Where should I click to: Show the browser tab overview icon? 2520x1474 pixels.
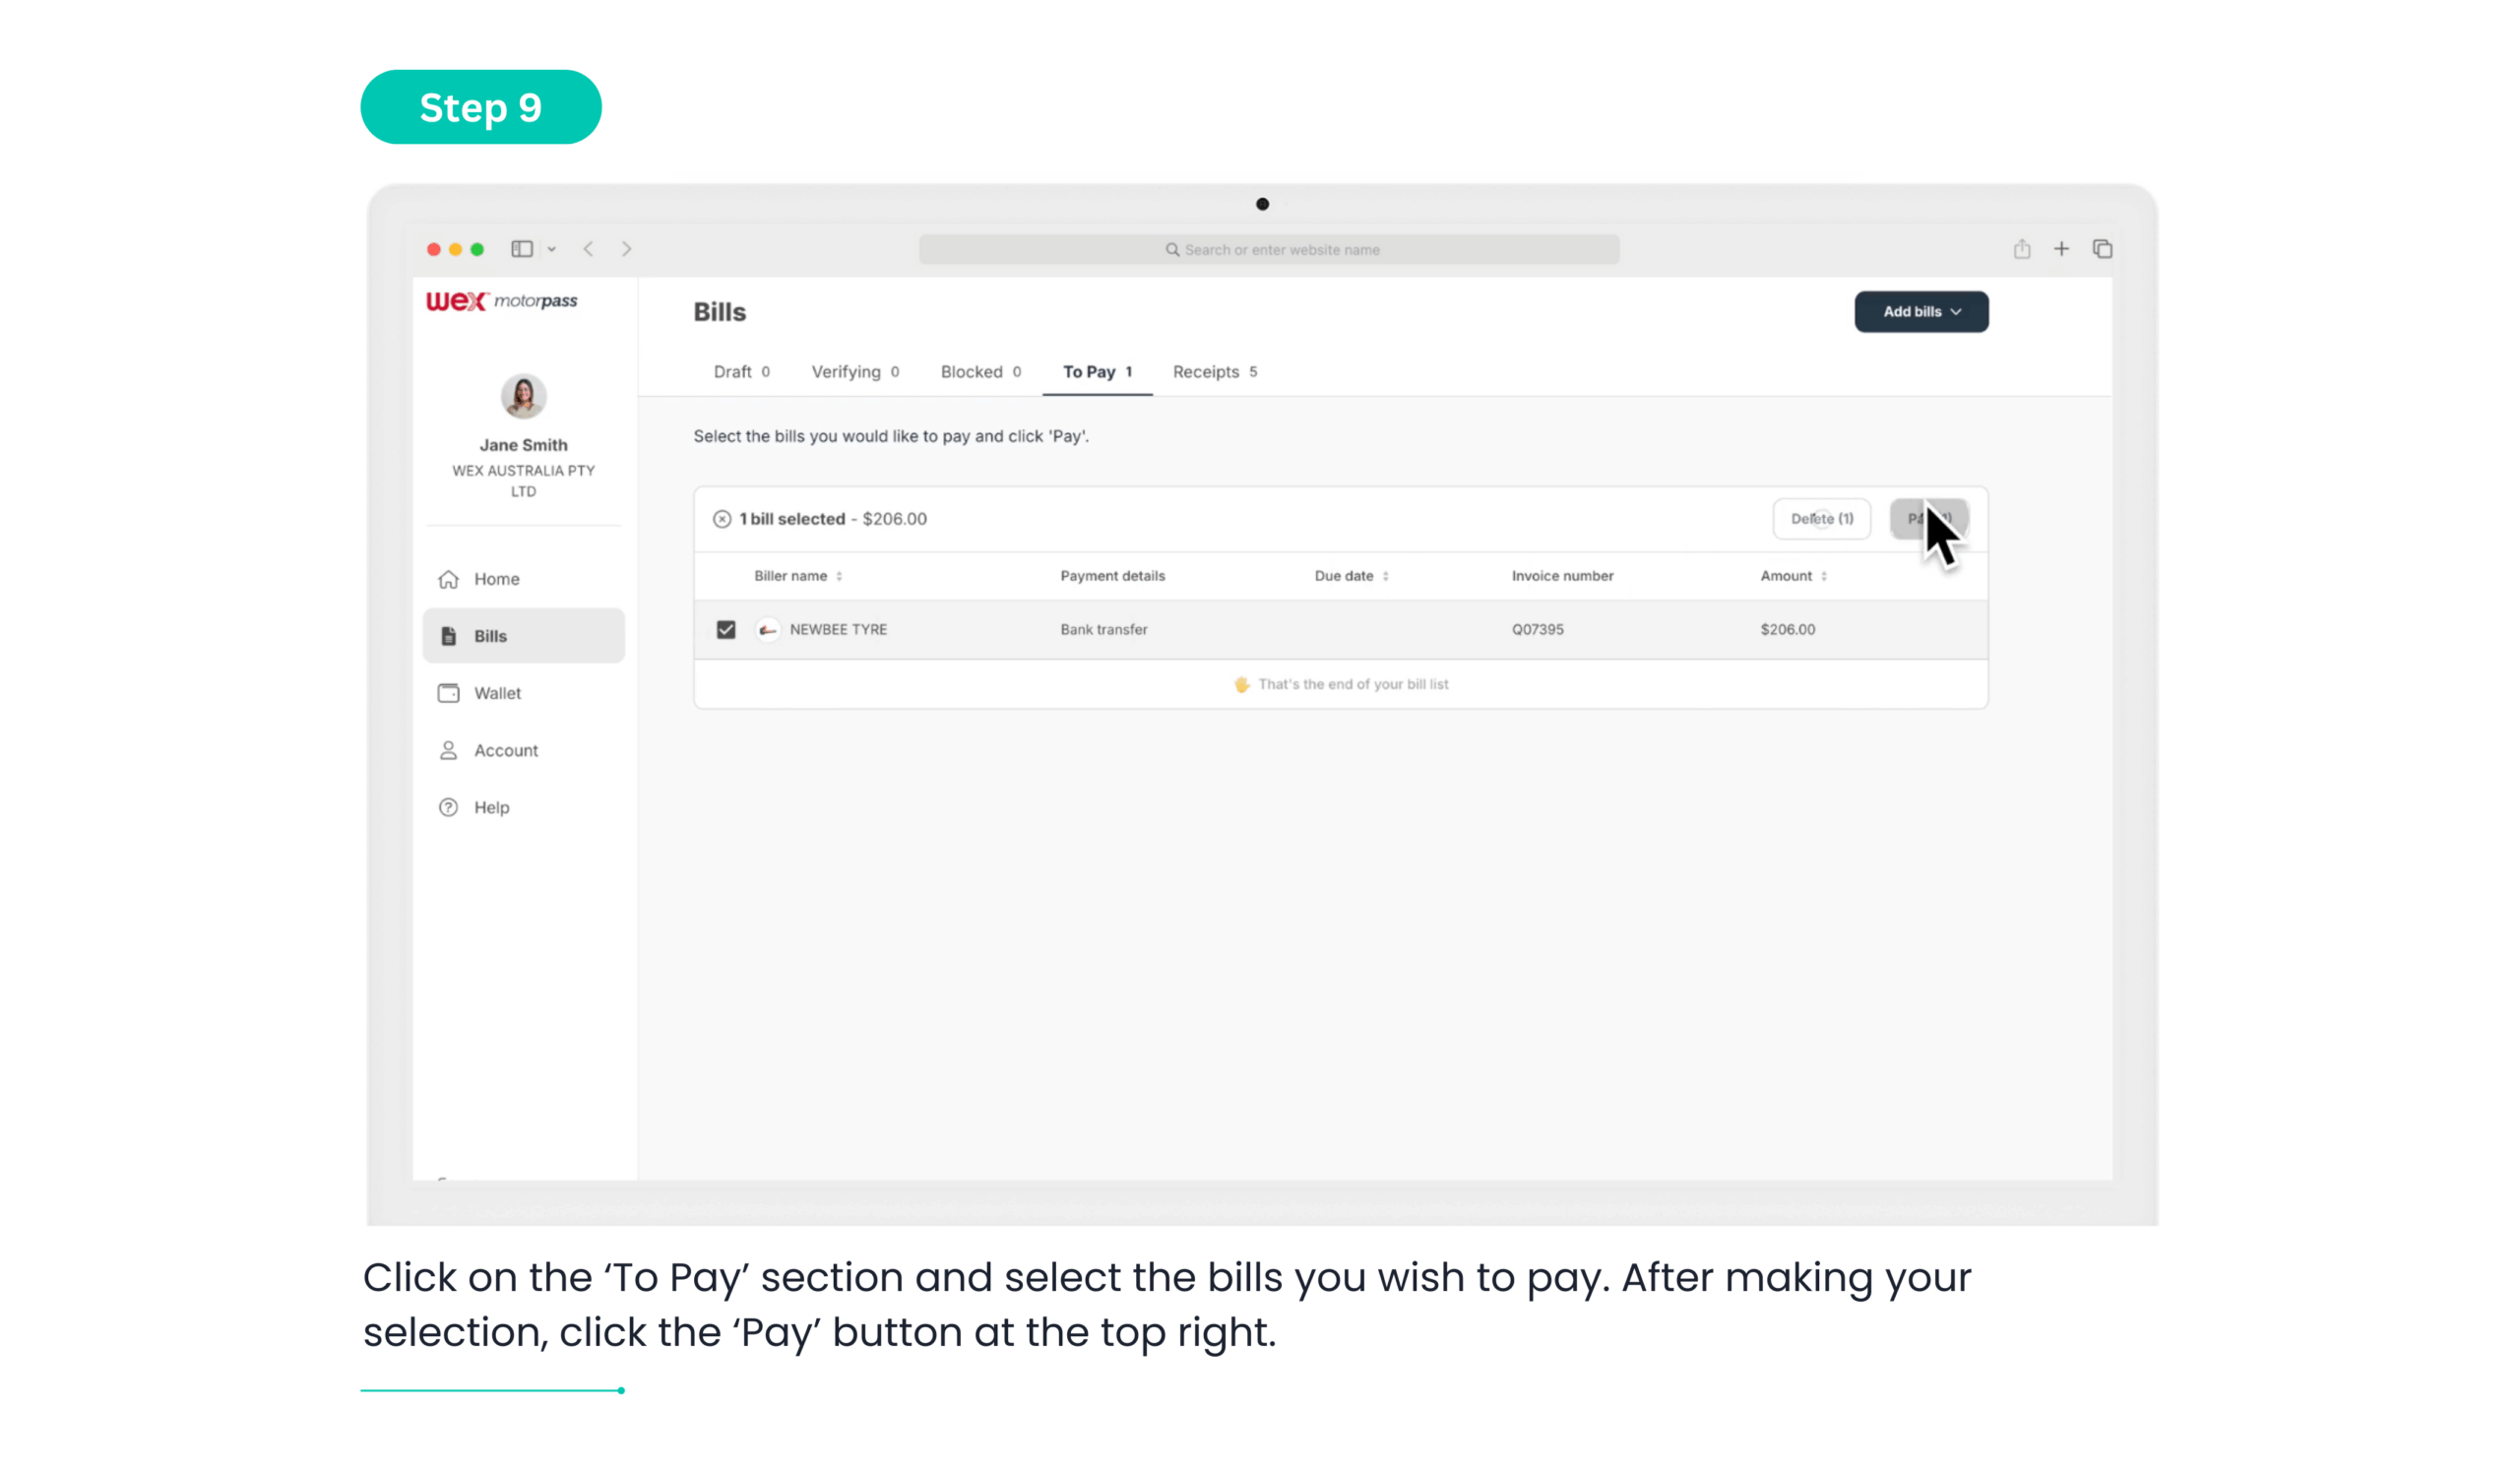pyautogui.click(x=2102, y=249)
